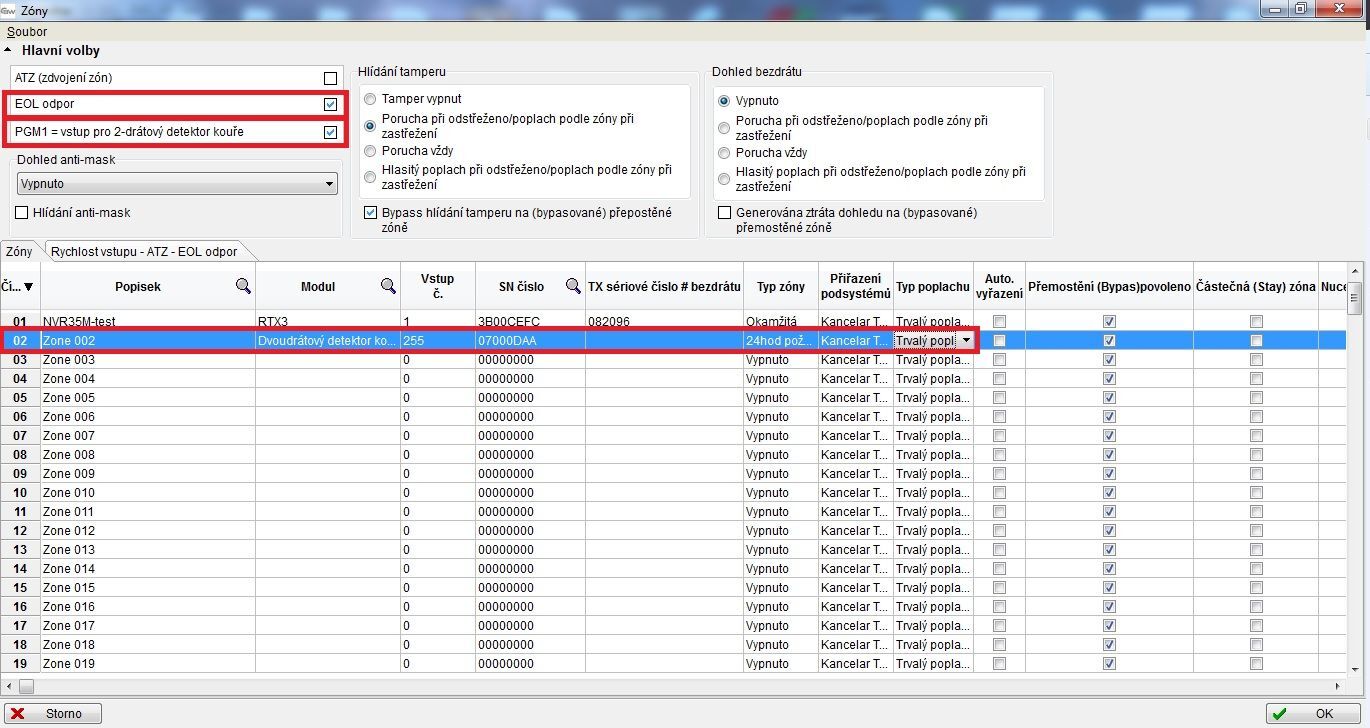Expand Typ poplachu dropdown for Zone 002

tap(966, 340)
